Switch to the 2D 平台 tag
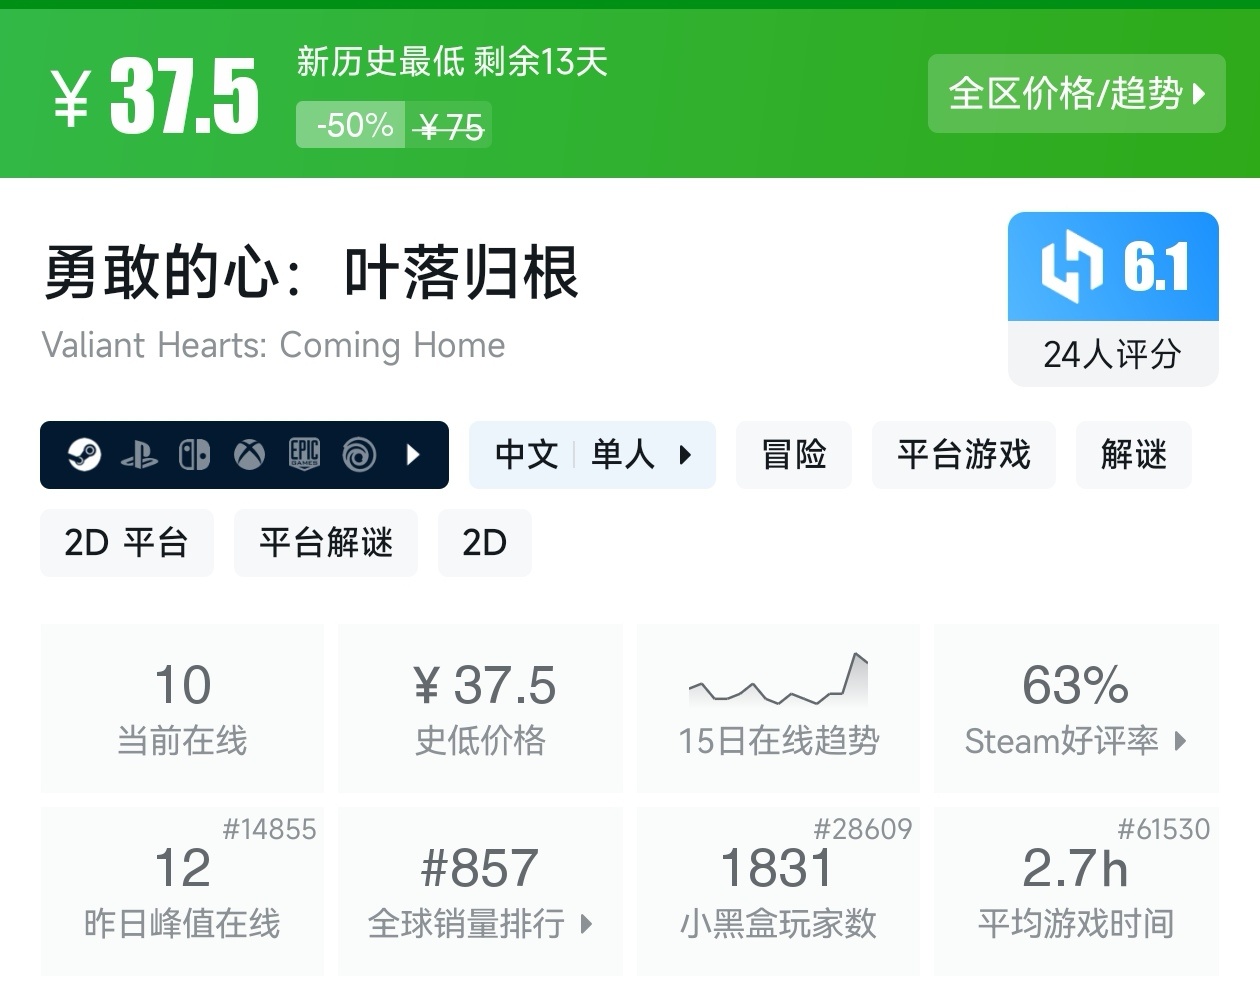This screenshot has width=1260, height=999. pos(126,543)
